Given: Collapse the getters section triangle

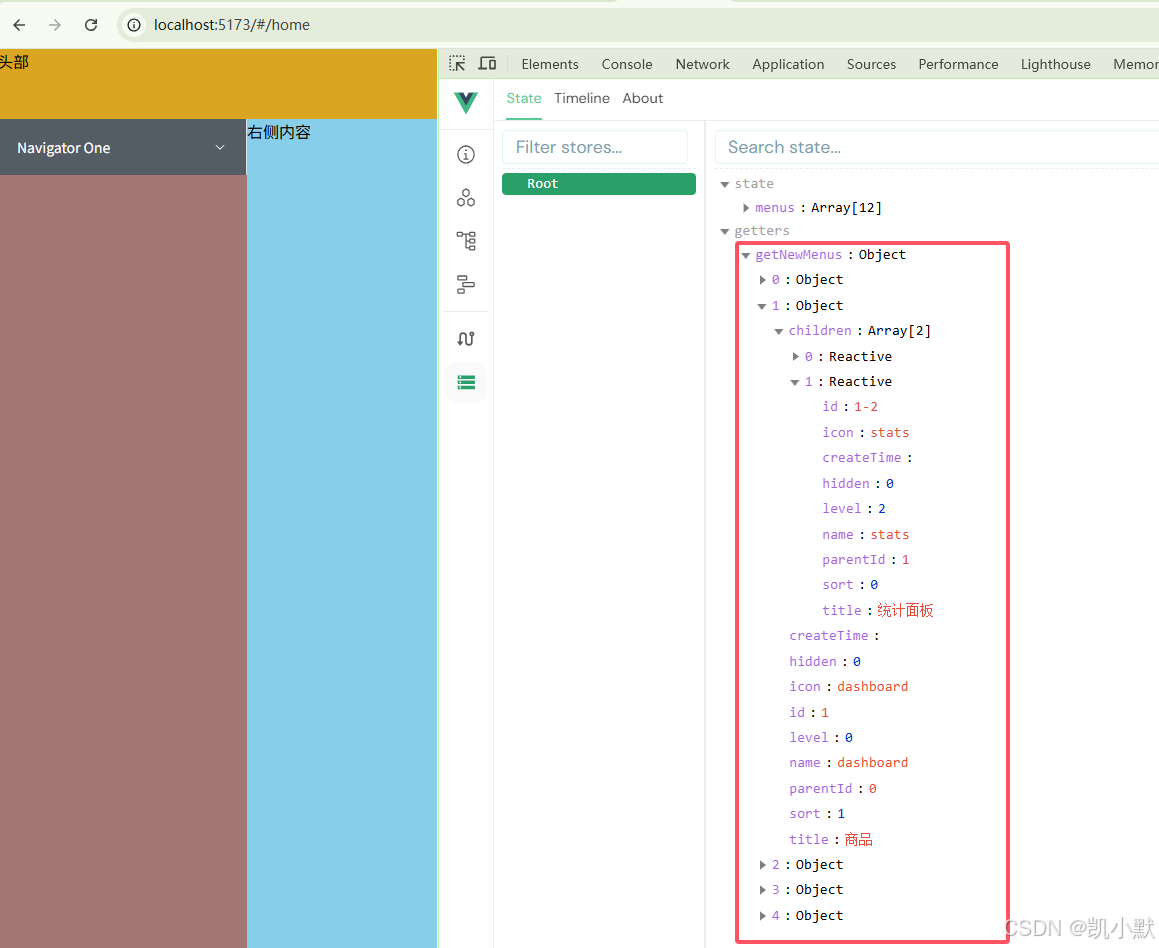Looking at the screenshot, I should pyautogui.click(x=725, y=231).
